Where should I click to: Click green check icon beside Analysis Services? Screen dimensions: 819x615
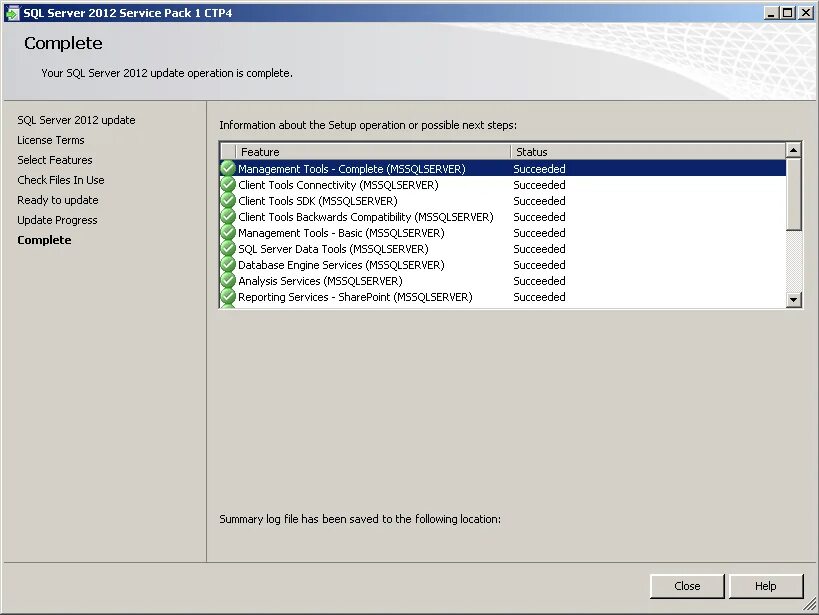point(228,281)
